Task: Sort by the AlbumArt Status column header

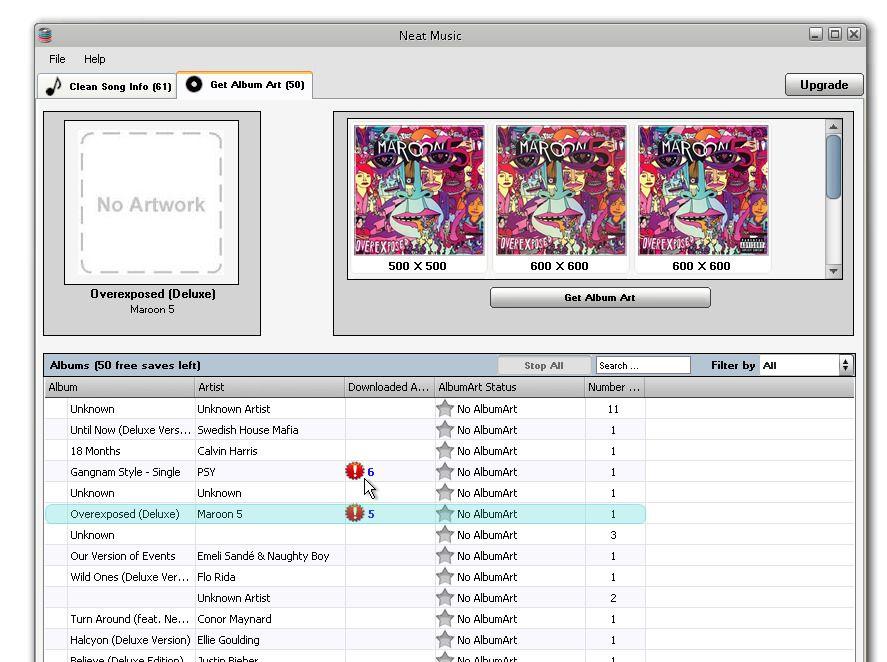Action: [x=510, y=387]
